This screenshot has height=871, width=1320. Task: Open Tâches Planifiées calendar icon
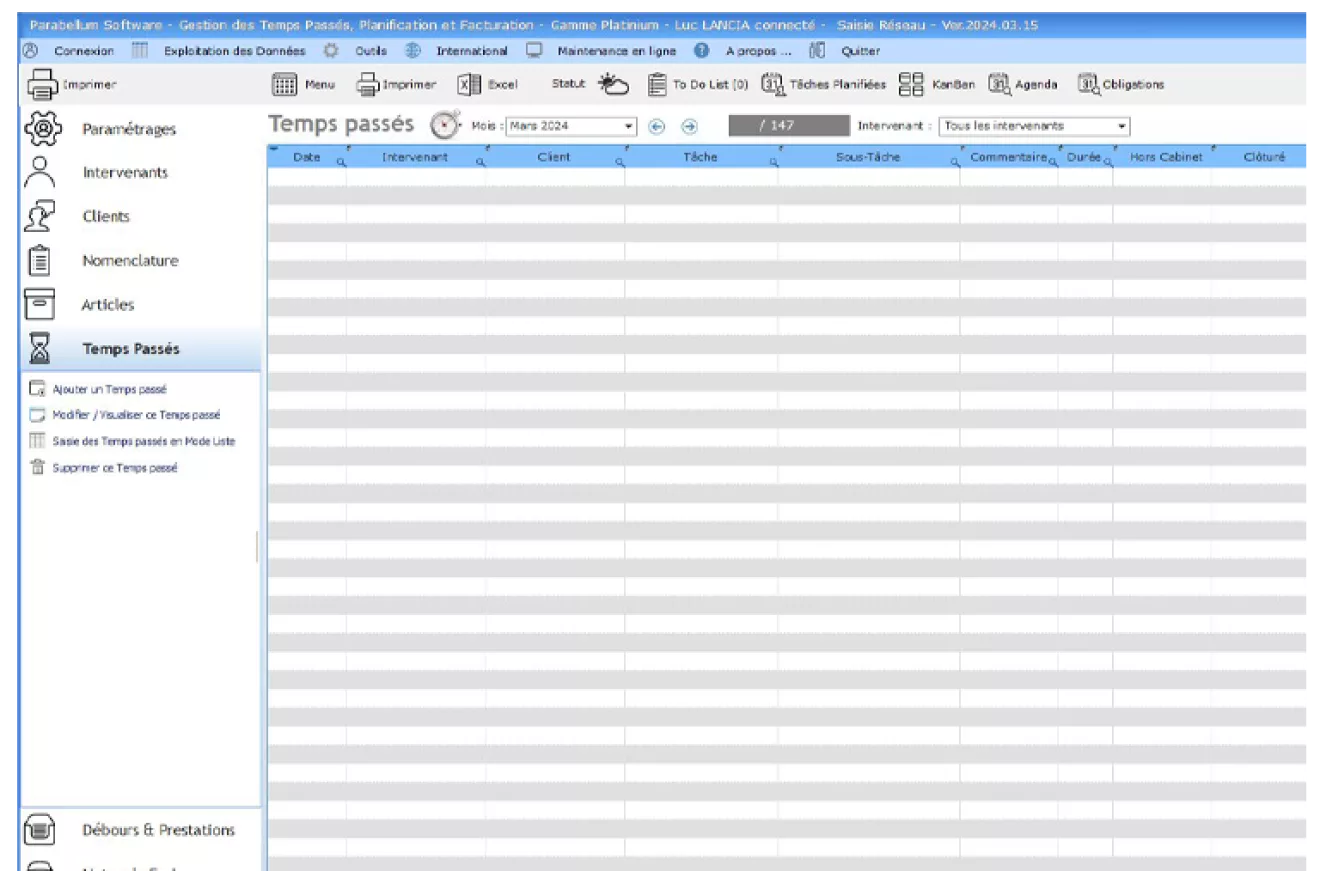pos(772,85)
